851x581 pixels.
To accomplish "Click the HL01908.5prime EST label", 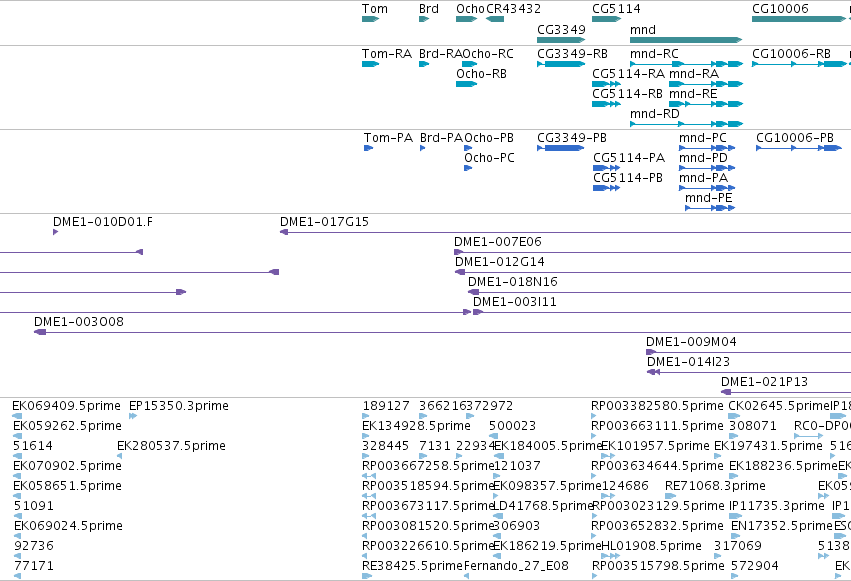I will point(651,546).
